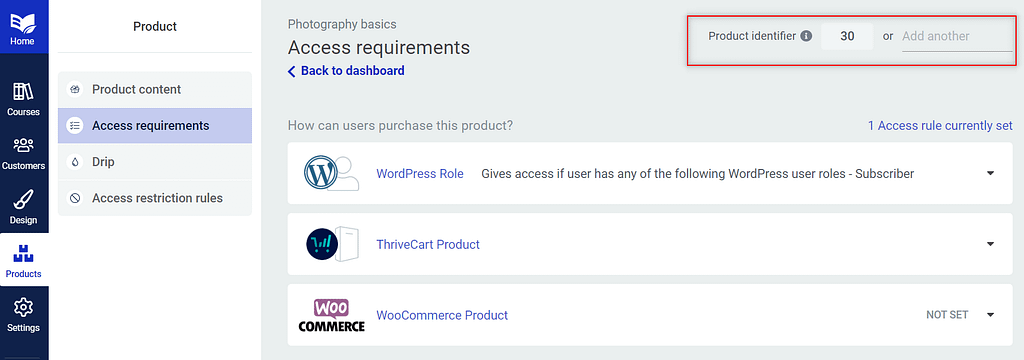Select the Design paintbrush icon
Viewport: 1024px width, 360px height.
(x=24, y=200)
